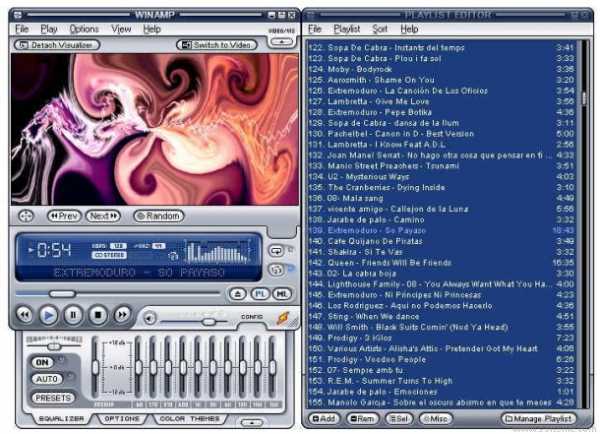Open the equalizer PRESETS menu
The image size is (600, 434).
click(53, 398)
